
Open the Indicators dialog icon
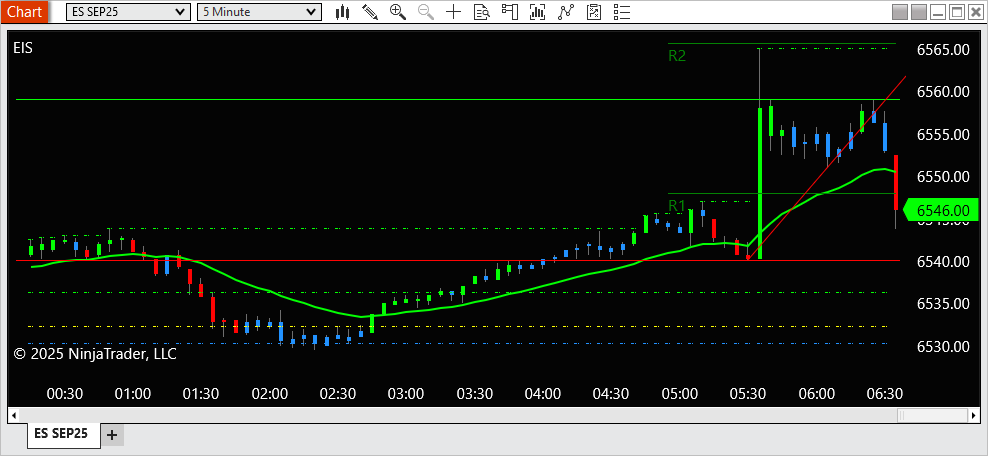point(566,11)
